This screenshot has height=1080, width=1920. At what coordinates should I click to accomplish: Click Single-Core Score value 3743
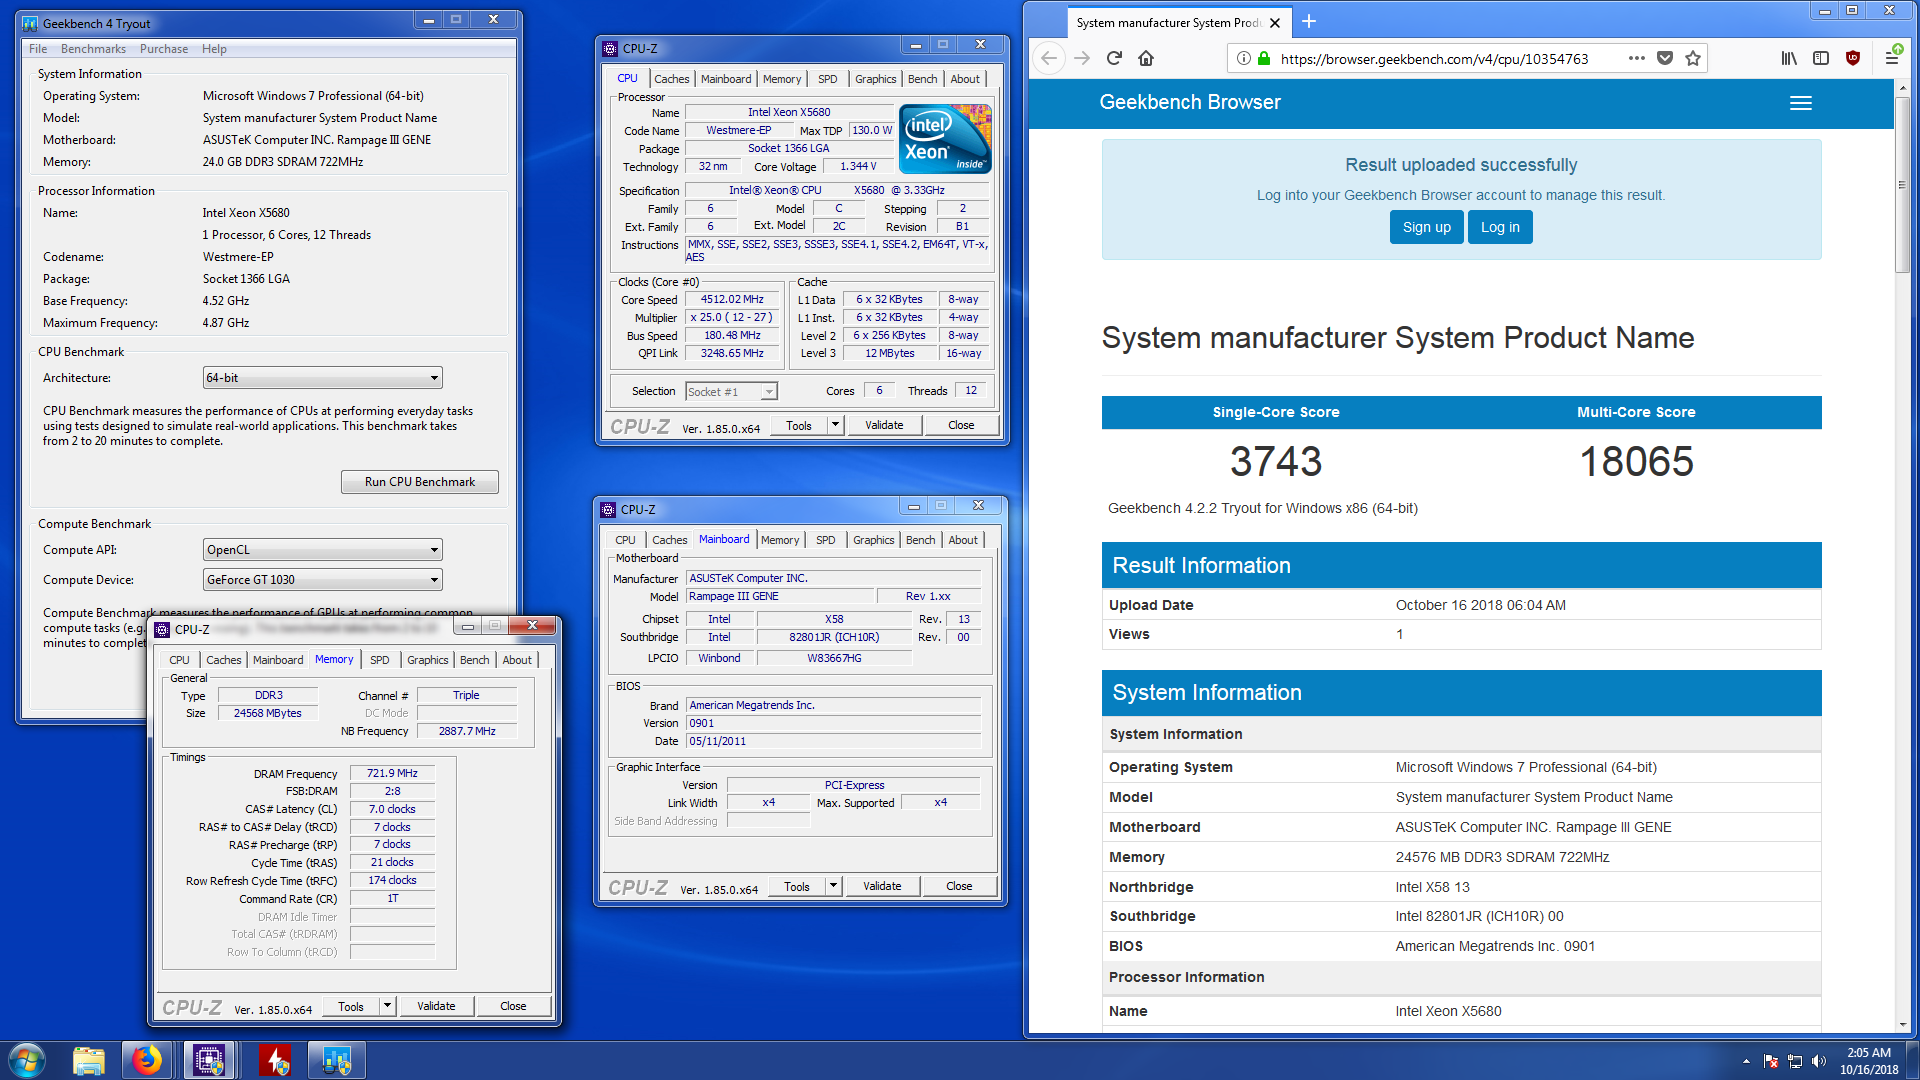1276,462
